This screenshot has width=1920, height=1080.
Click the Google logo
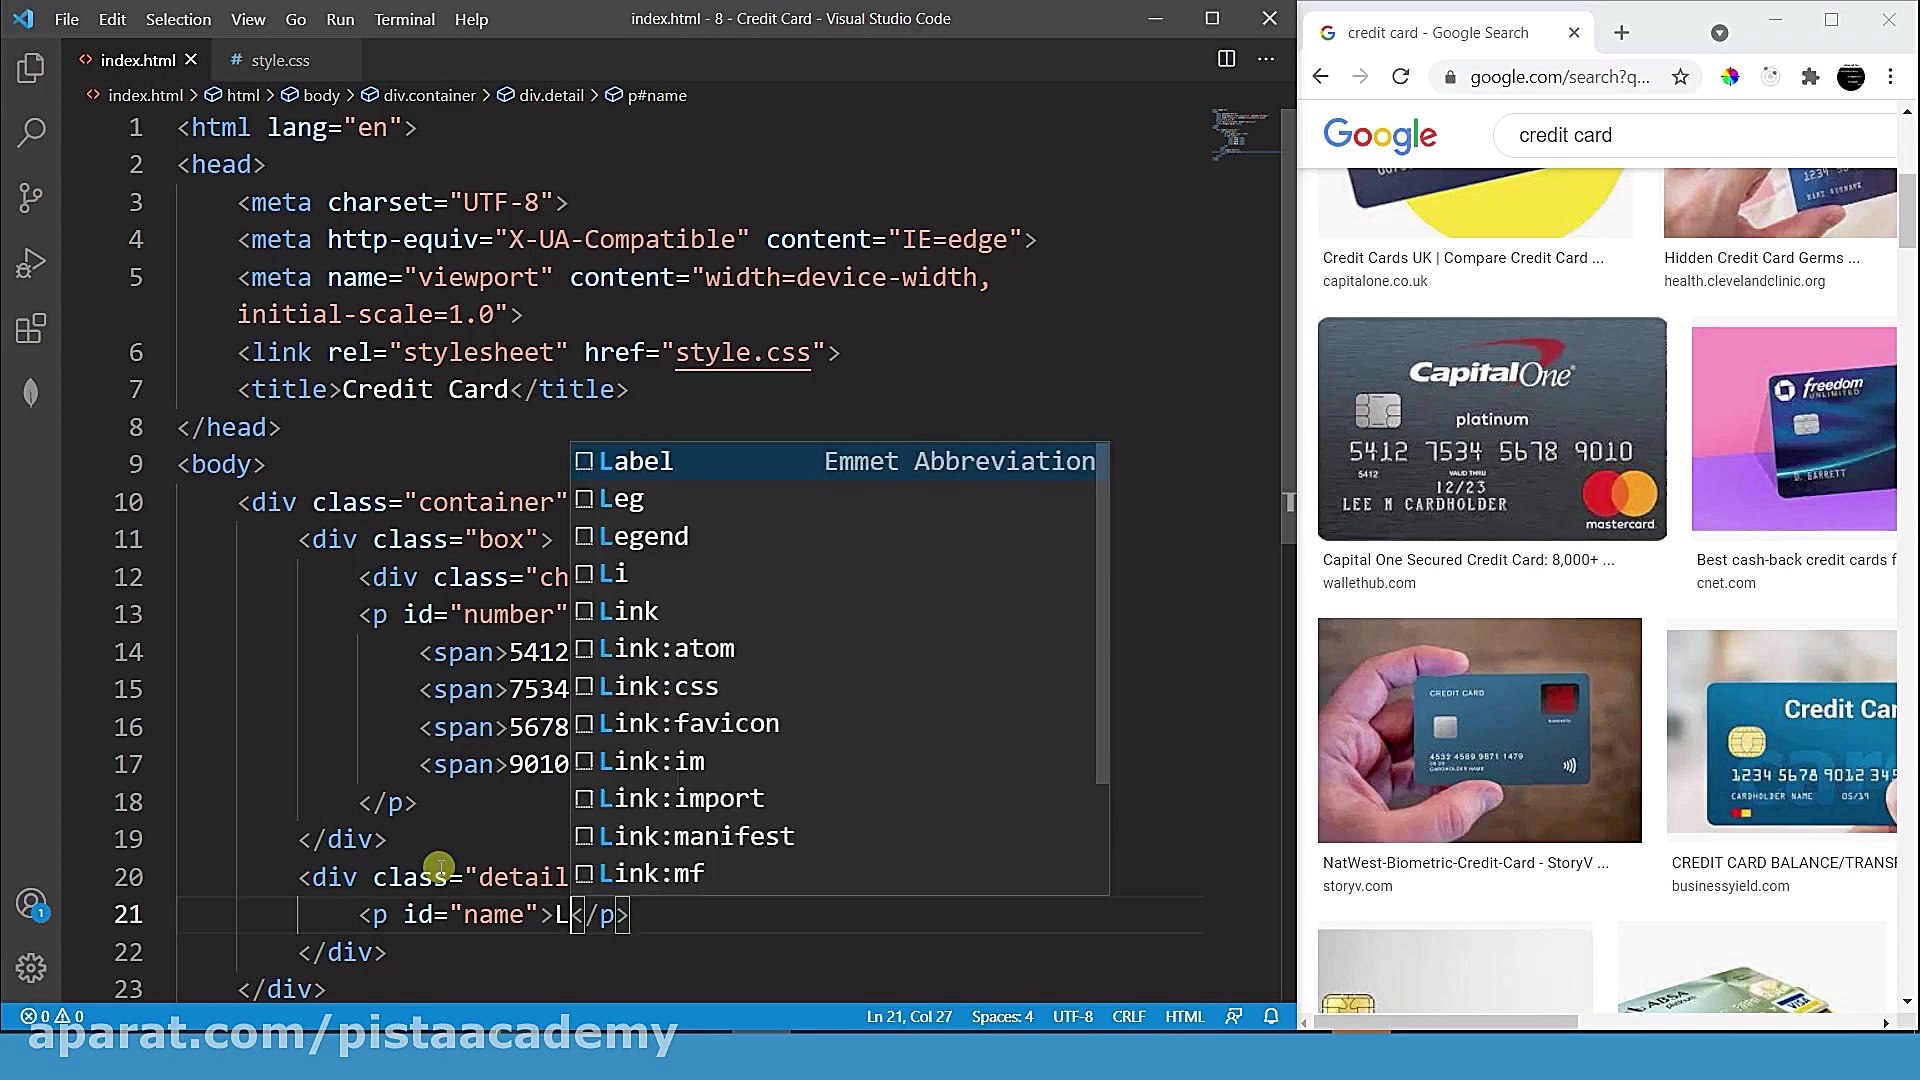click(x=1380, y=135)
